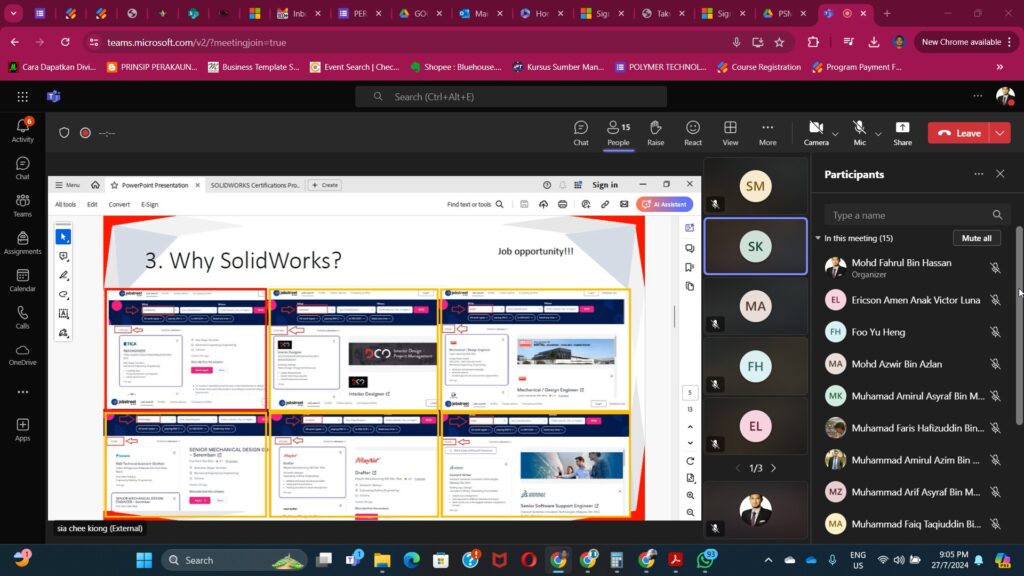Open the Convert menu in Acrobat
The height and width of the screenshot is (576, 1024).
[x=119, y=204]
